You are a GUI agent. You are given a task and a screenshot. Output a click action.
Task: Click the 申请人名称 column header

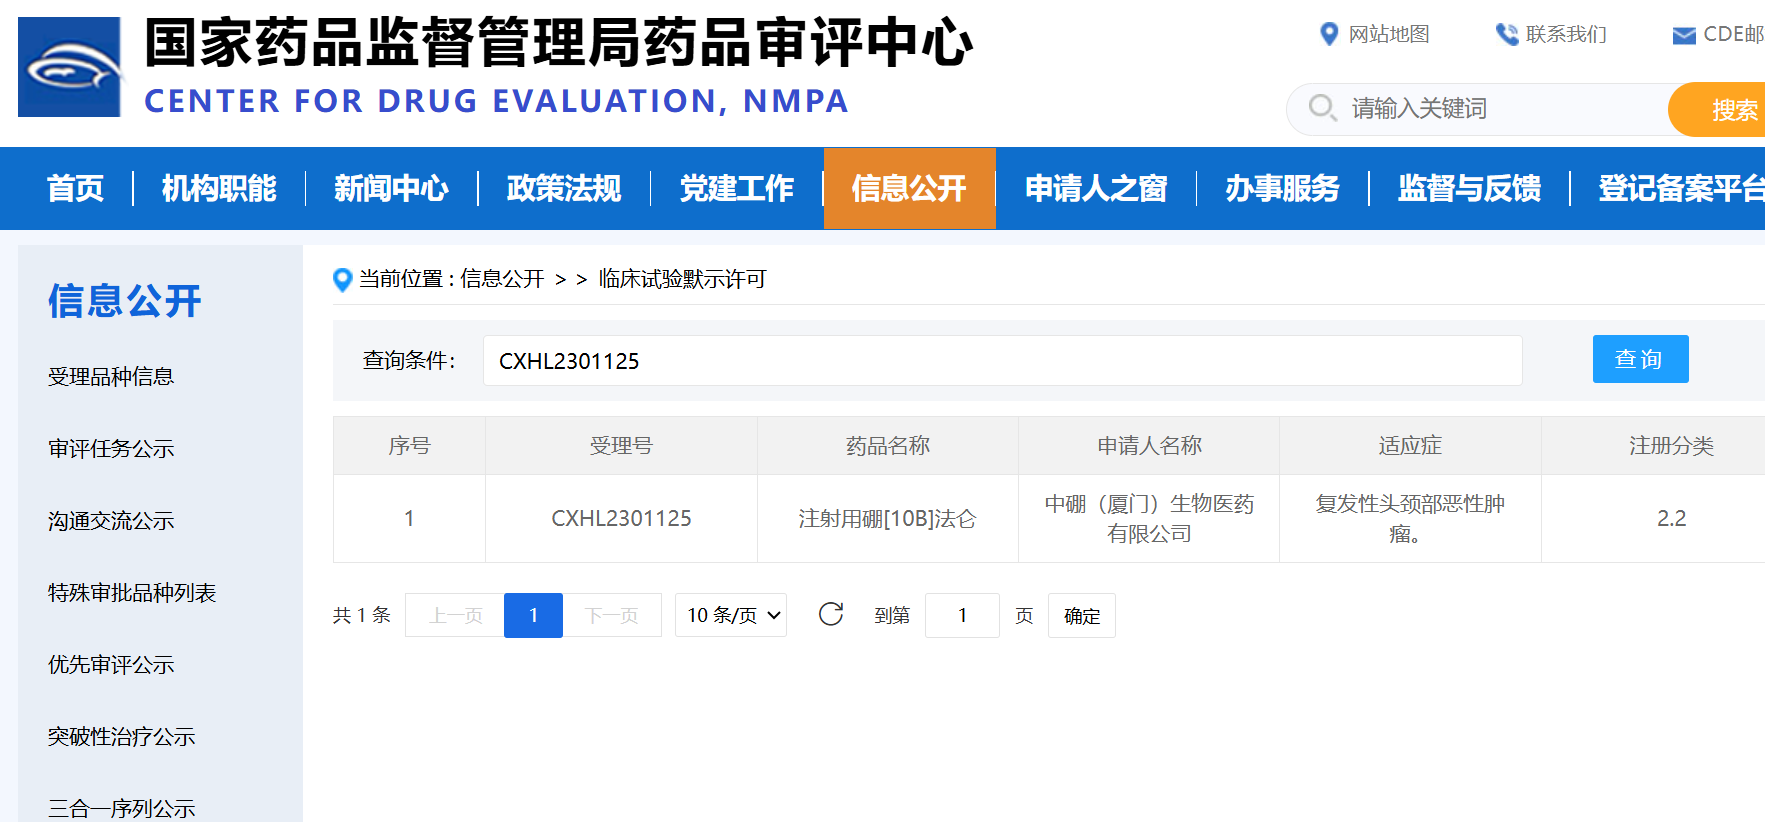pos(1149,446)
